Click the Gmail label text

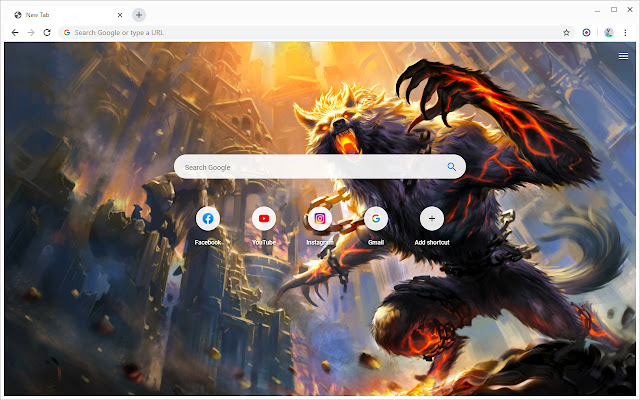coord(376,242)
